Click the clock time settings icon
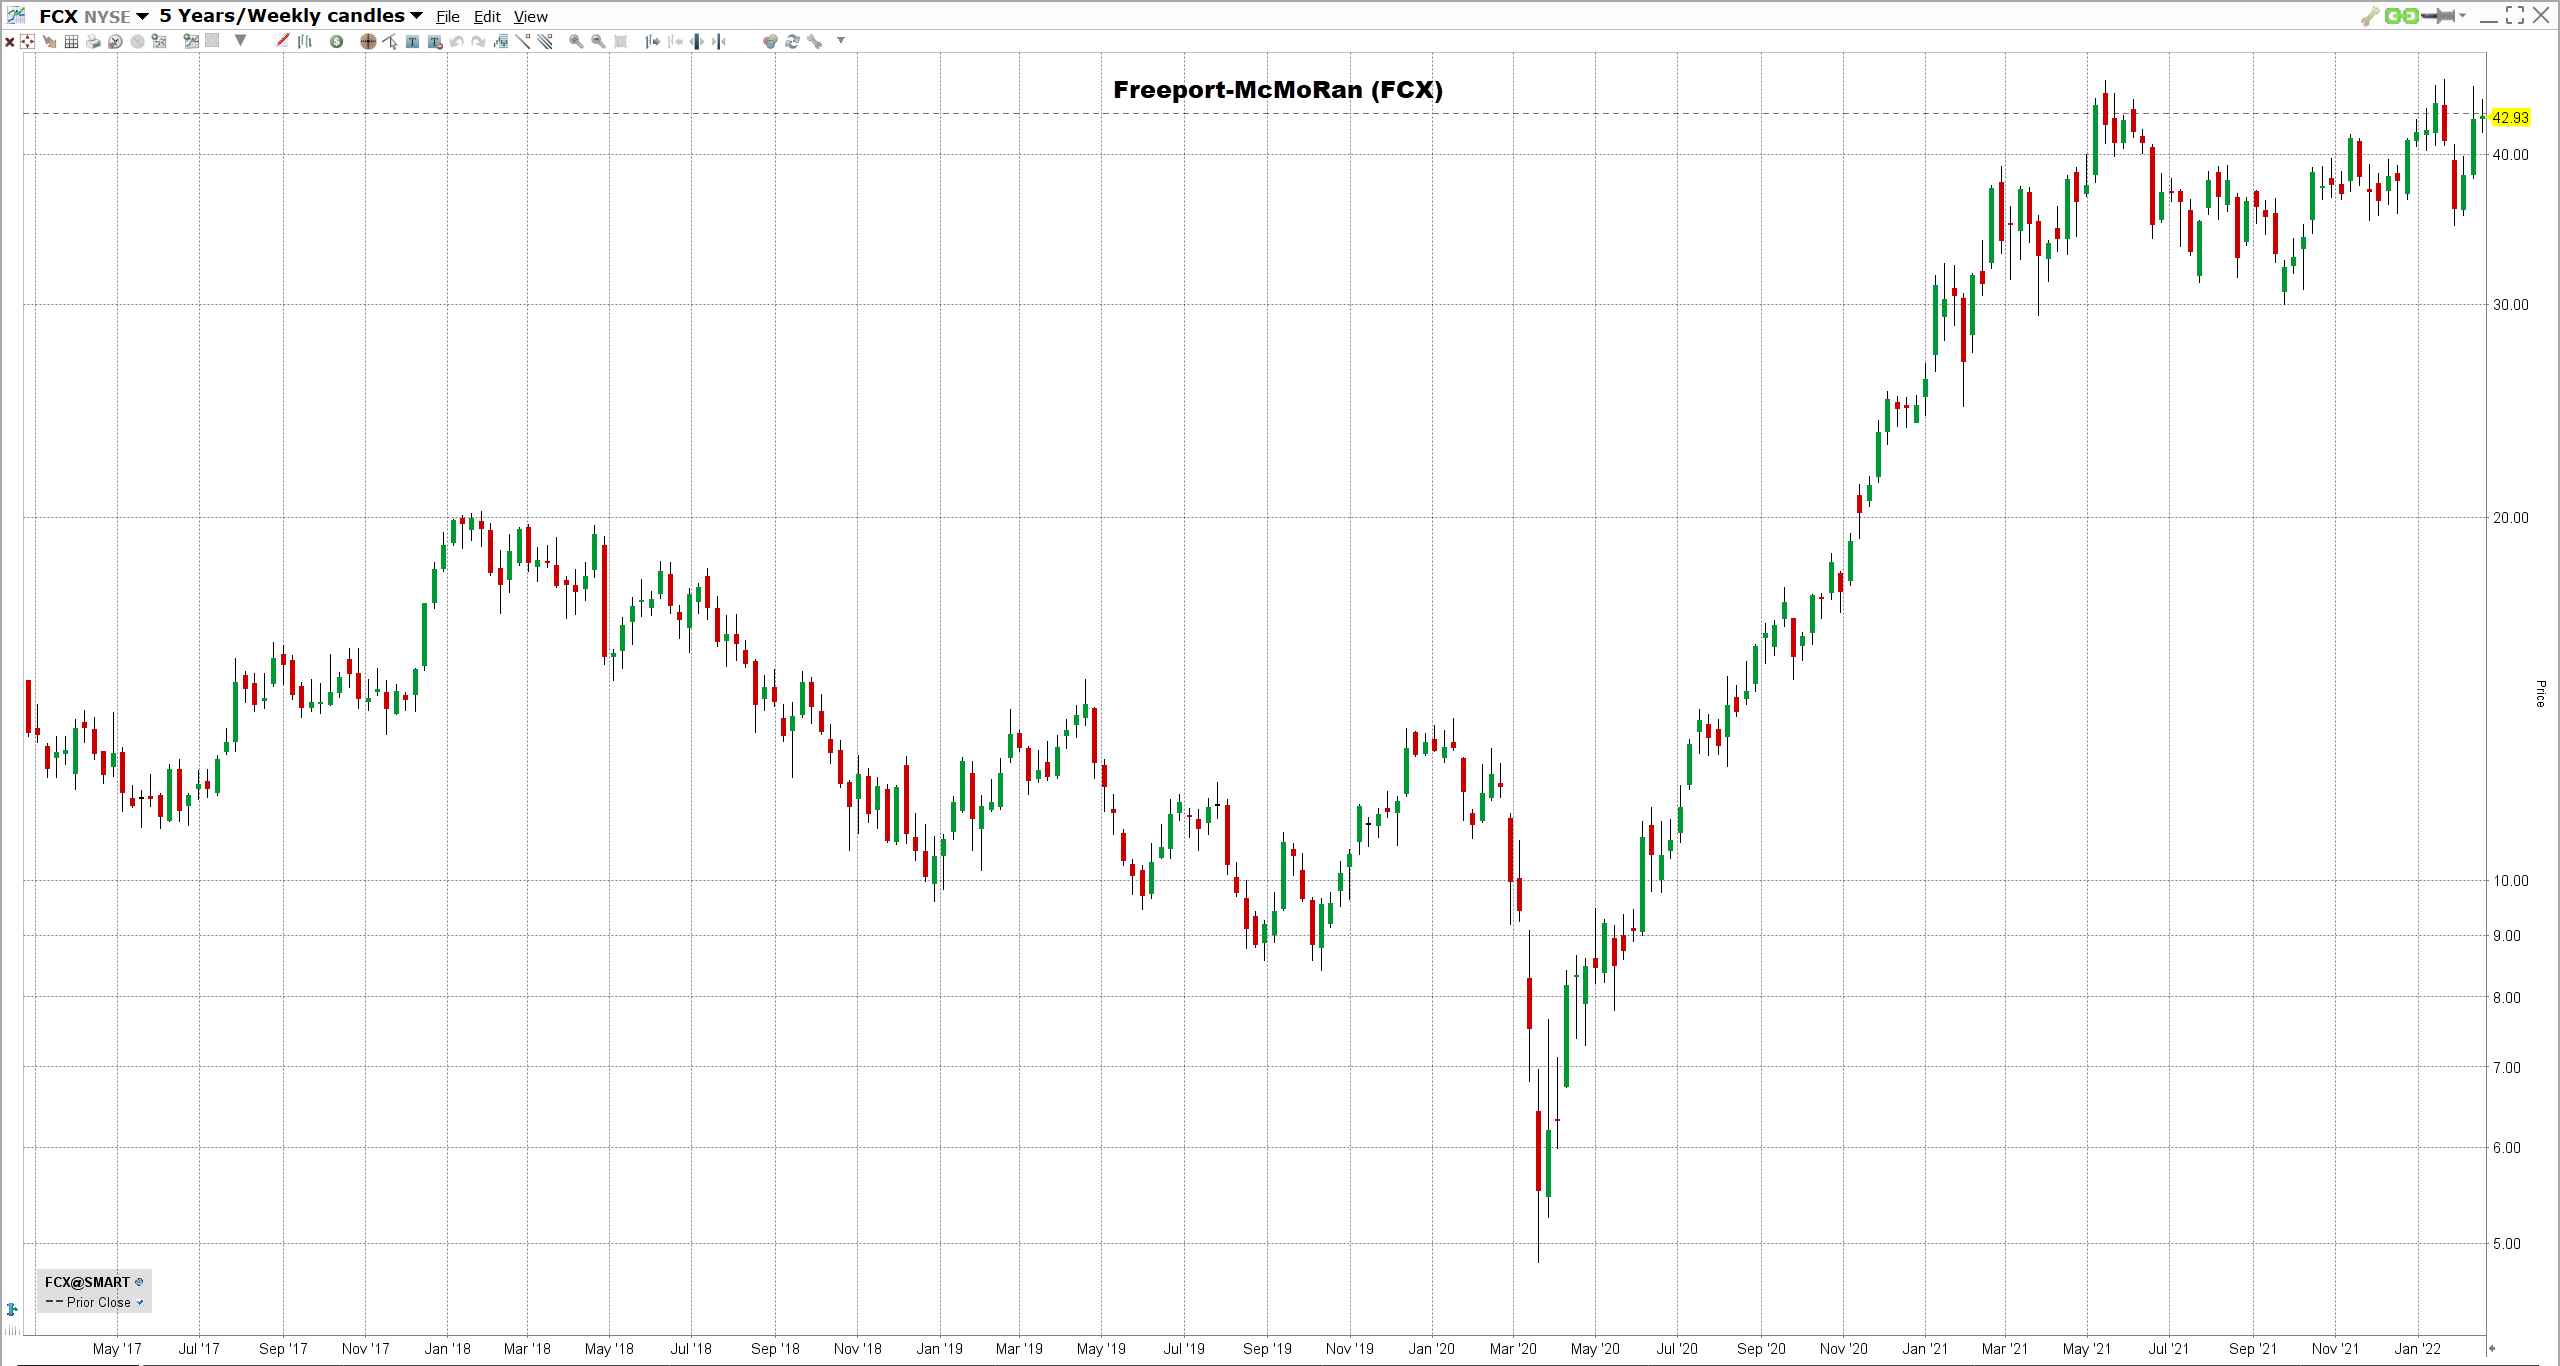The width and height of the screenshot is (2560, 1366). click(x=115, y=41)
